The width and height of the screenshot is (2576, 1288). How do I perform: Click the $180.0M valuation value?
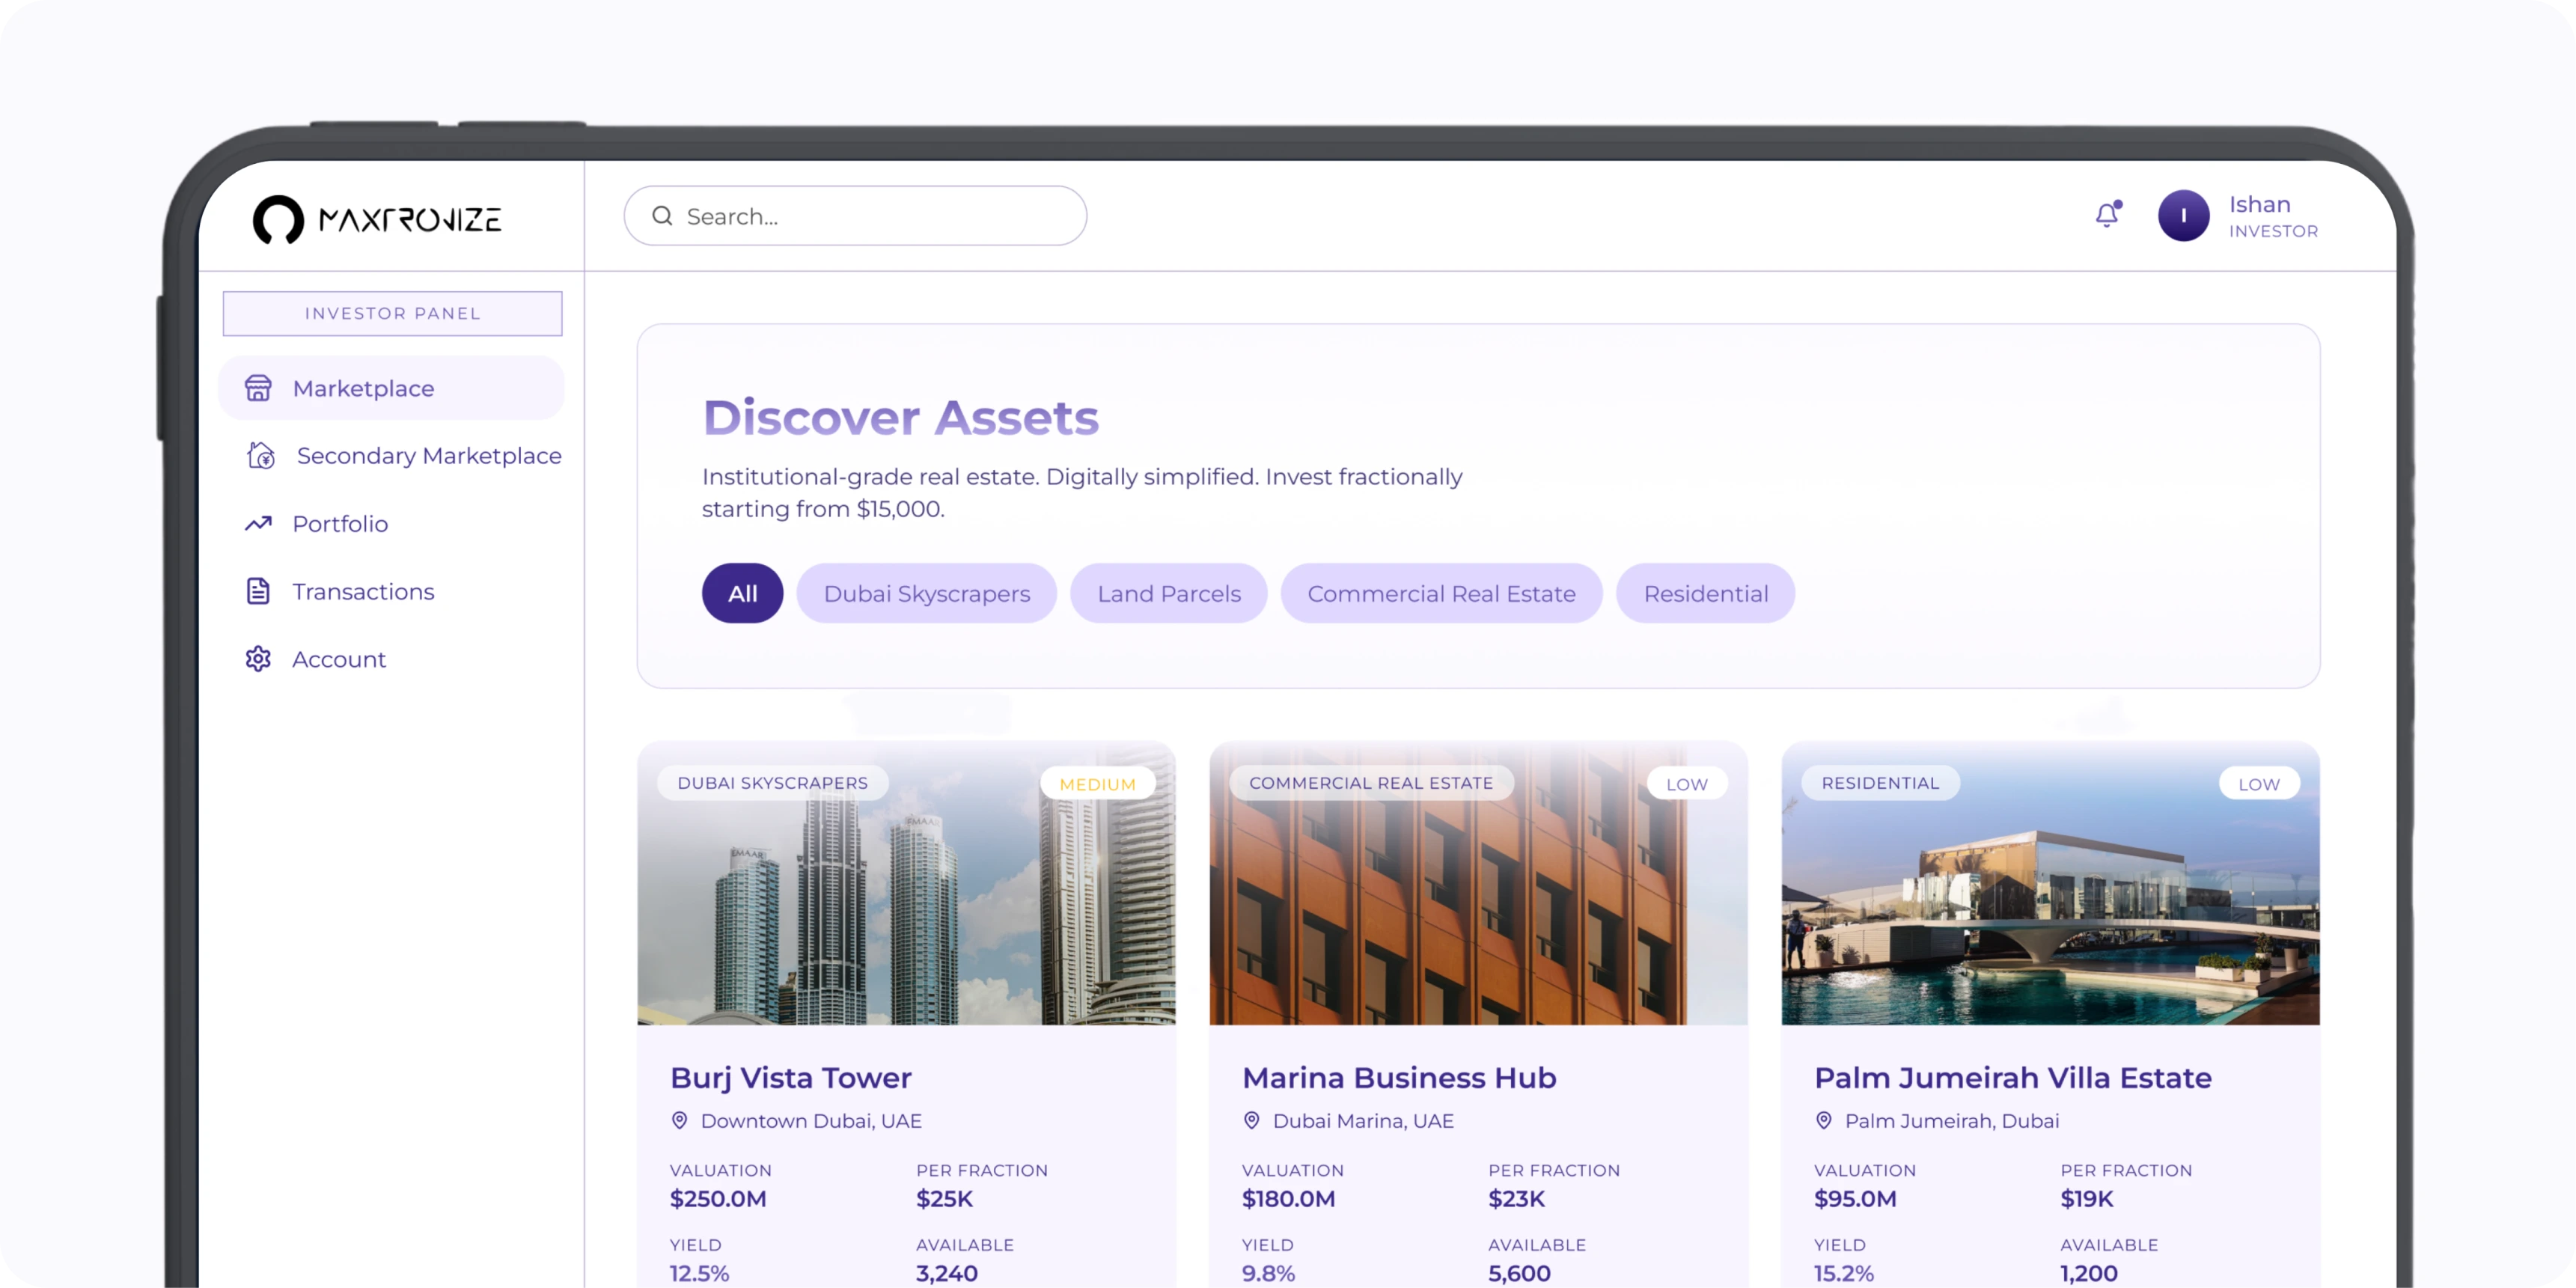(1288, 1198)
